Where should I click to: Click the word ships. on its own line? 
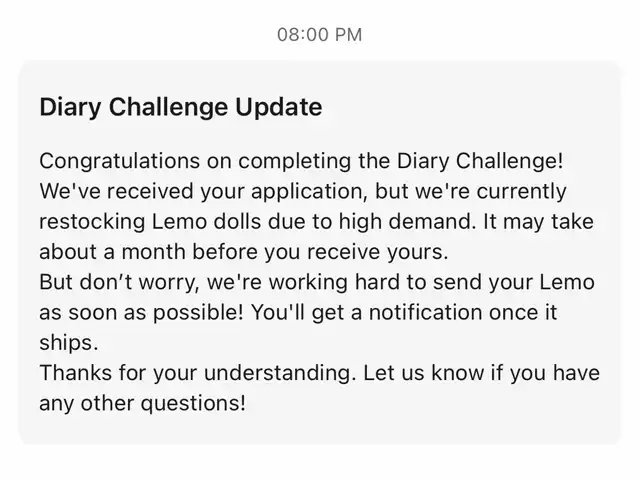pos(69,343)
